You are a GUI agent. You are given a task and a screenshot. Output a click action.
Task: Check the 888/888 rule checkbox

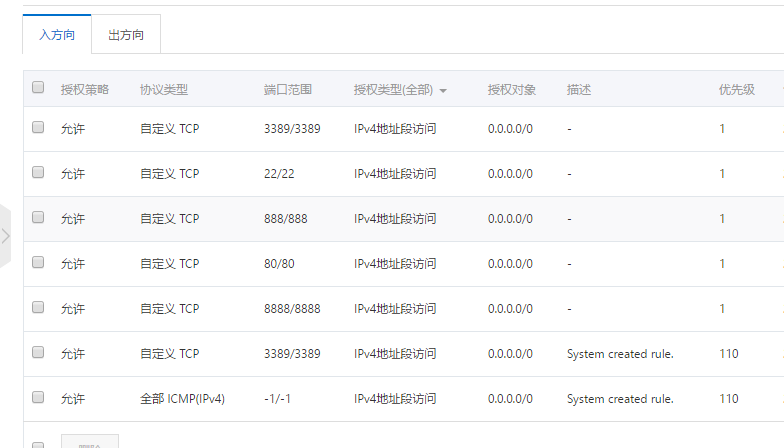[x=38, y=218]
